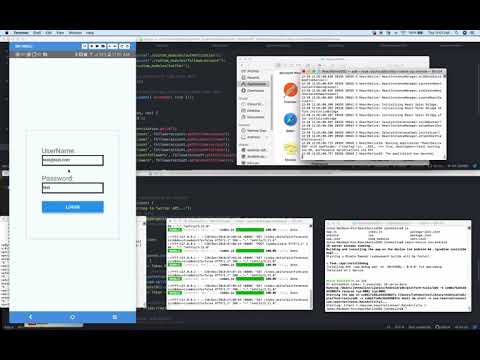This screenshot has height=360, width=480.
Task: Select Desktop in the Finder sidebar
Action: 252,111
